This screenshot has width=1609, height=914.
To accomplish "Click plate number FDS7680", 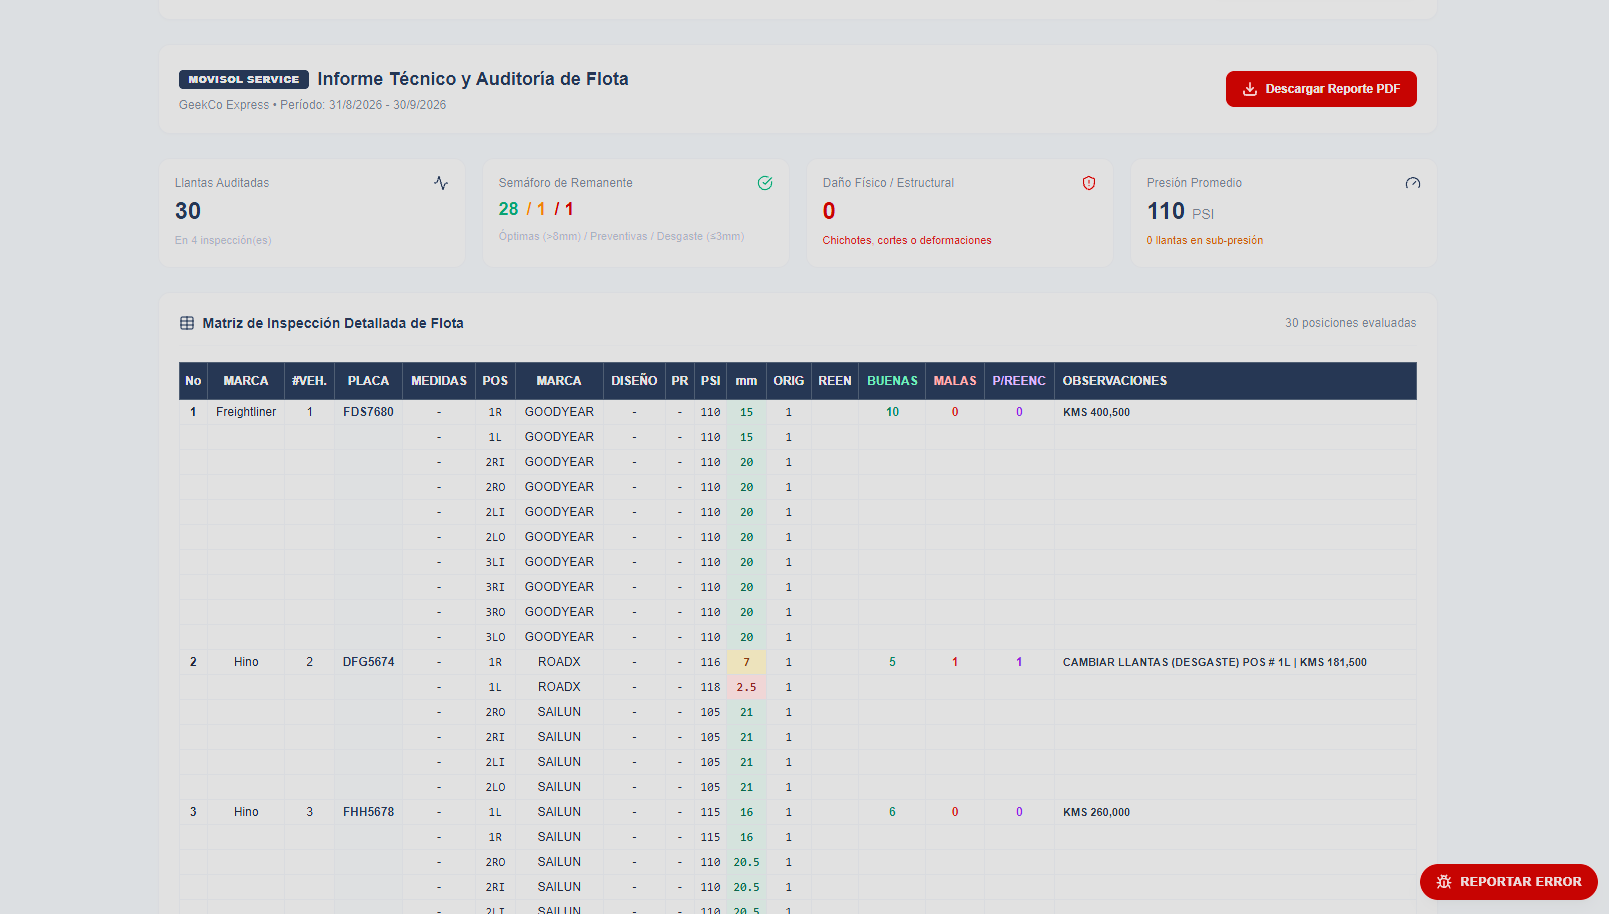I will (x=368, y=412).
